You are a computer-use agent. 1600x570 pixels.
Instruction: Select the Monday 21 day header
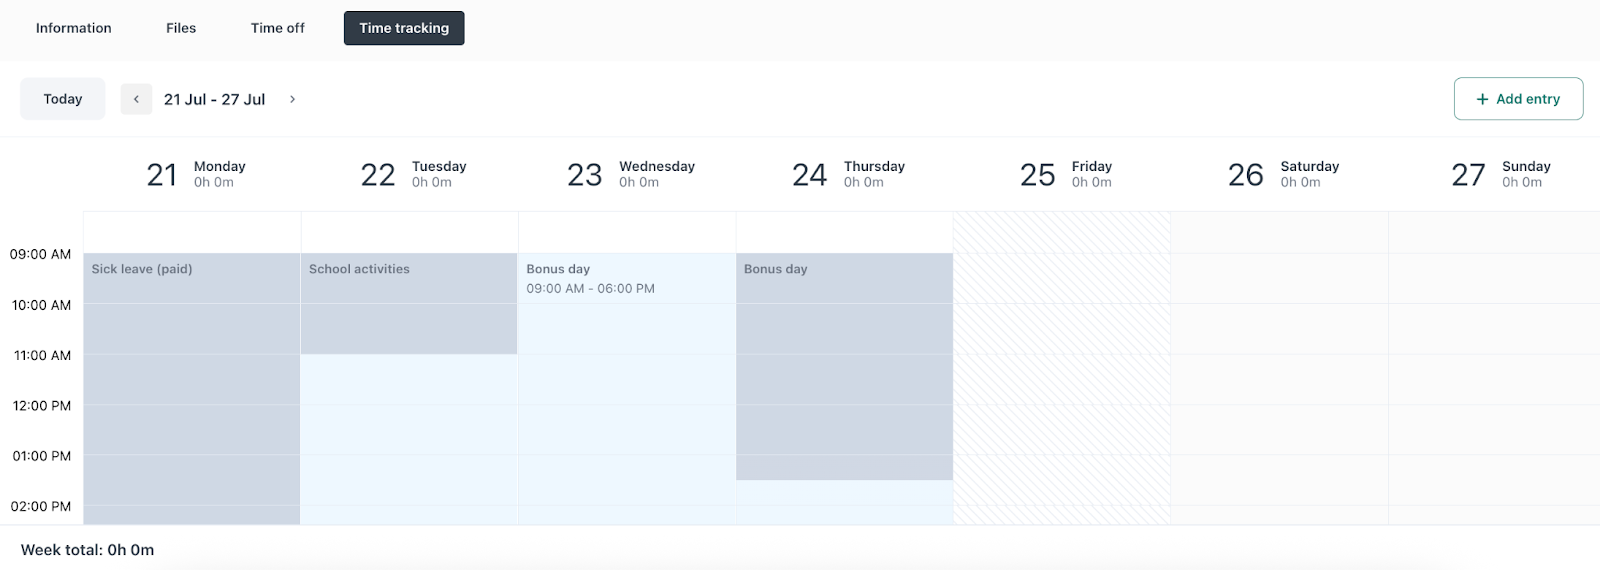[196, 174]
